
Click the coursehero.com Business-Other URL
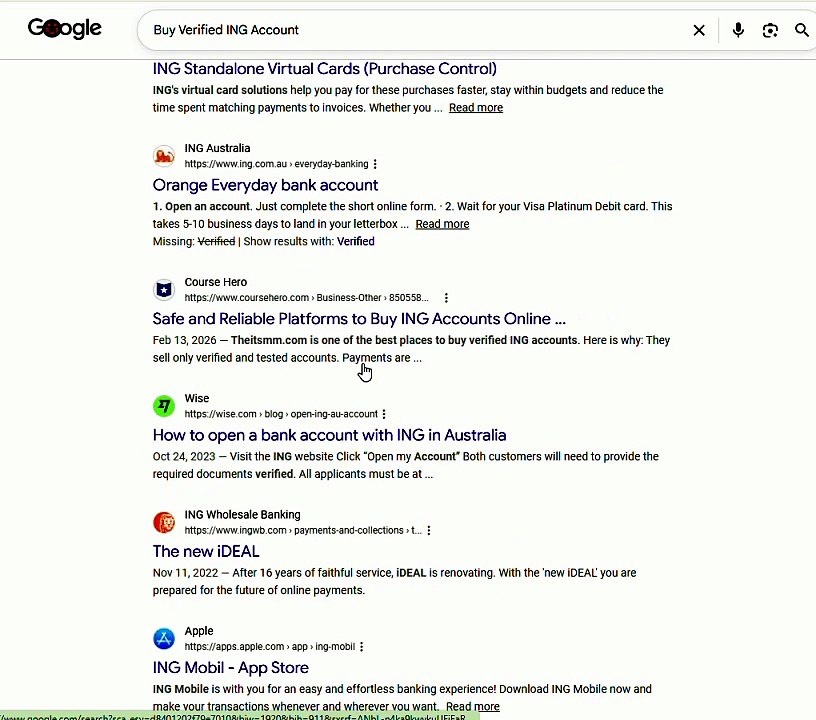tap(307, 298)
